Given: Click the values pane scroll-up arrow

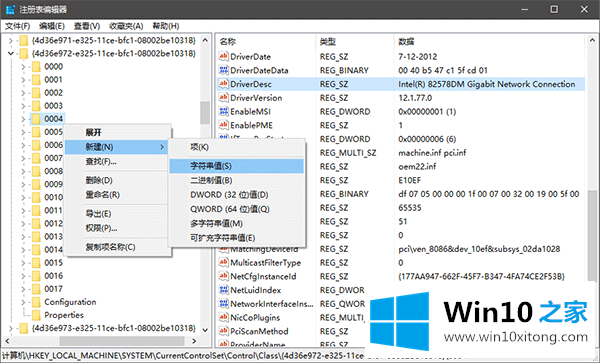Looking at the screenshot, I should pyautogui.click(x=592, y=40).
